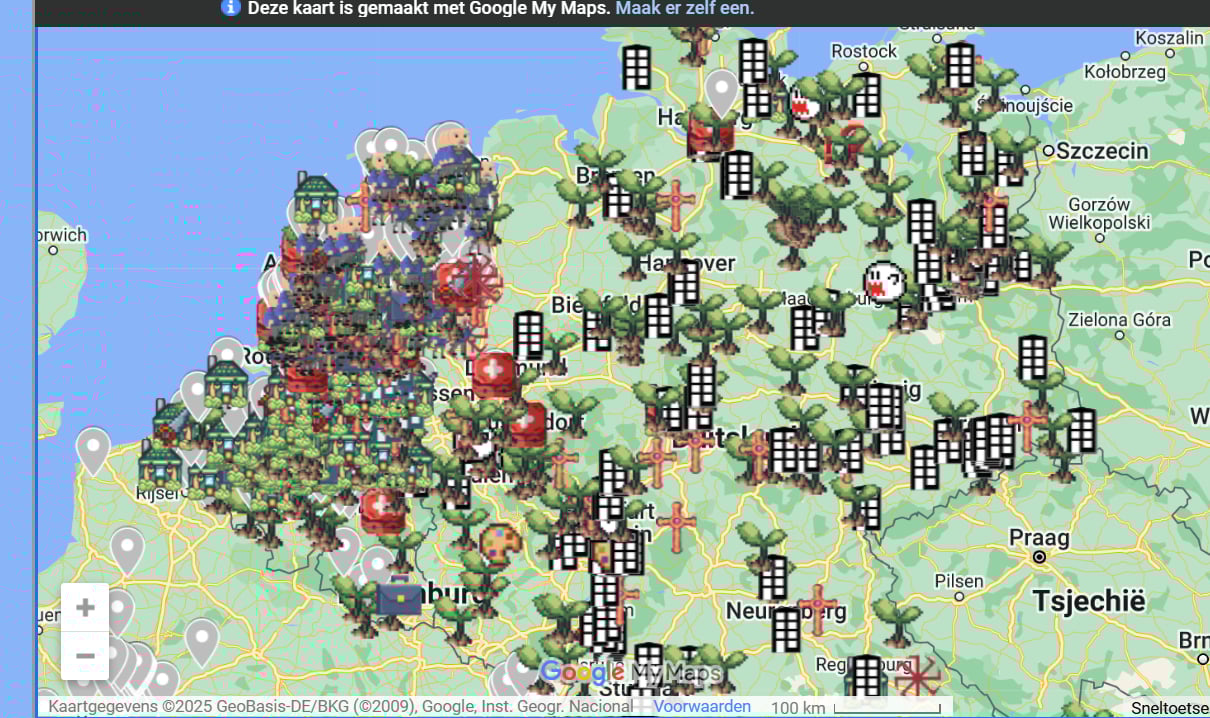The width and height of the screenshot is (1210, 718).
Task: Click the building marker just above Dortmund label
Action: pyautogui.click(x=528, y=335)
